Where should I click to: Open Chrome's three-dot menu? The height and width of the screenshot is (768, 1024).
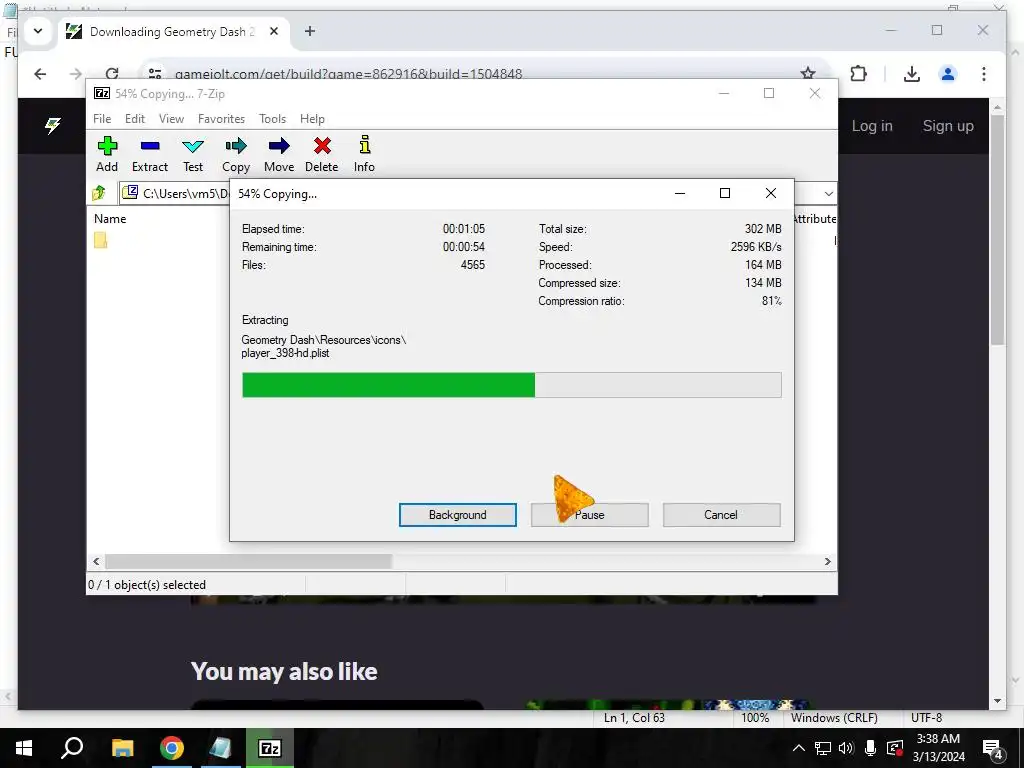pyautogui.click(x=984, y=74)
